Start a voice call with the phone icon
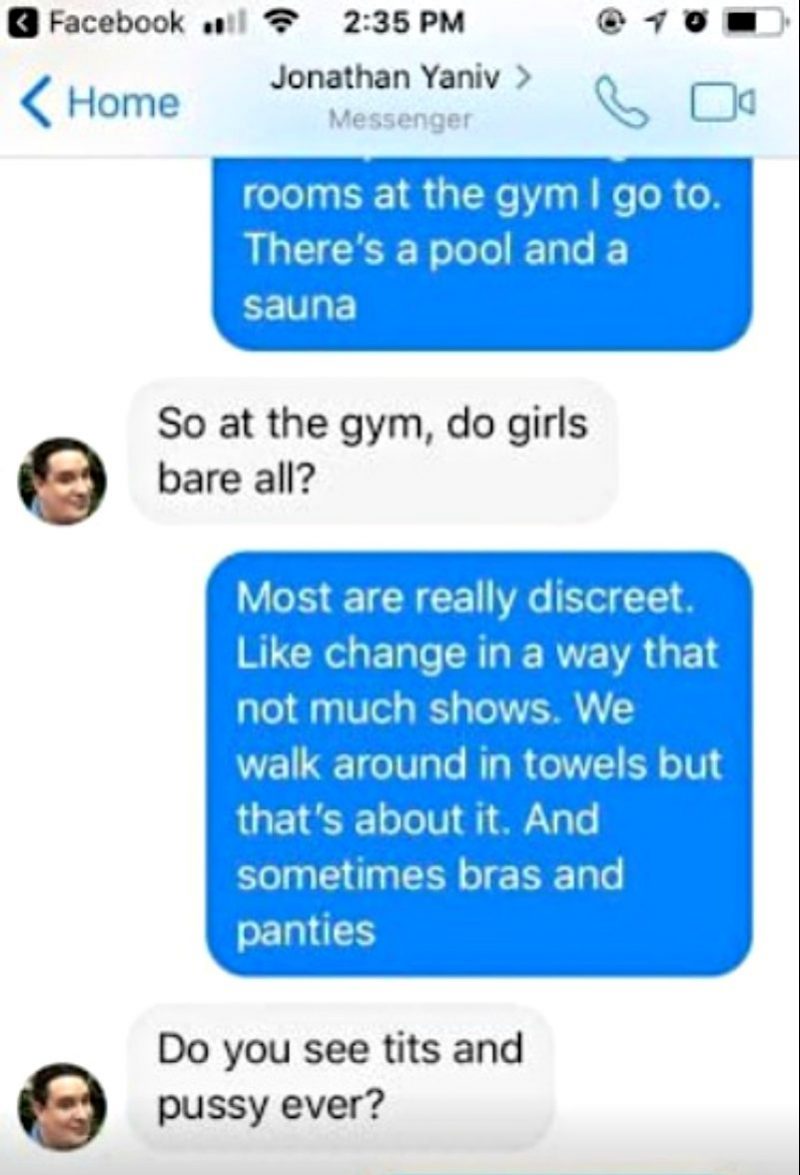The image size is (800, 1175). pyautogui.click(x=621, y=103)
